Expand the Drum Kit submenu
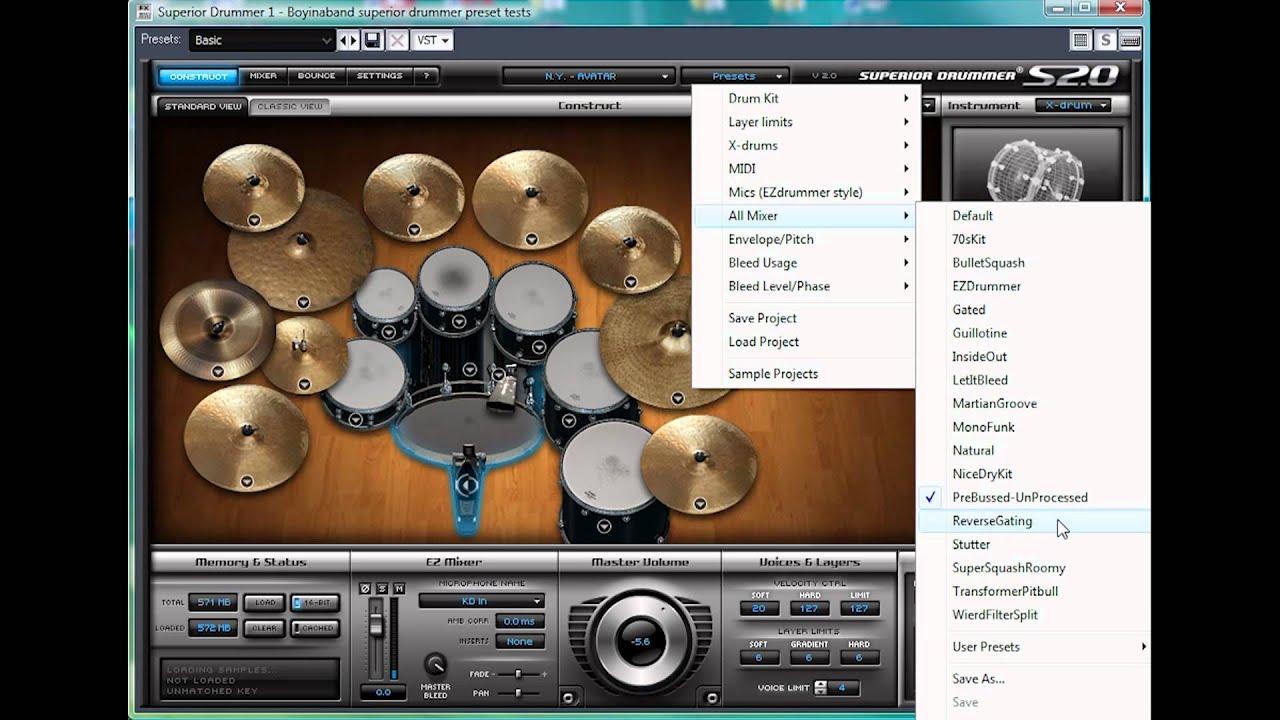Image resolution: width=1280 pixels, height=720 pixels. 804,98
